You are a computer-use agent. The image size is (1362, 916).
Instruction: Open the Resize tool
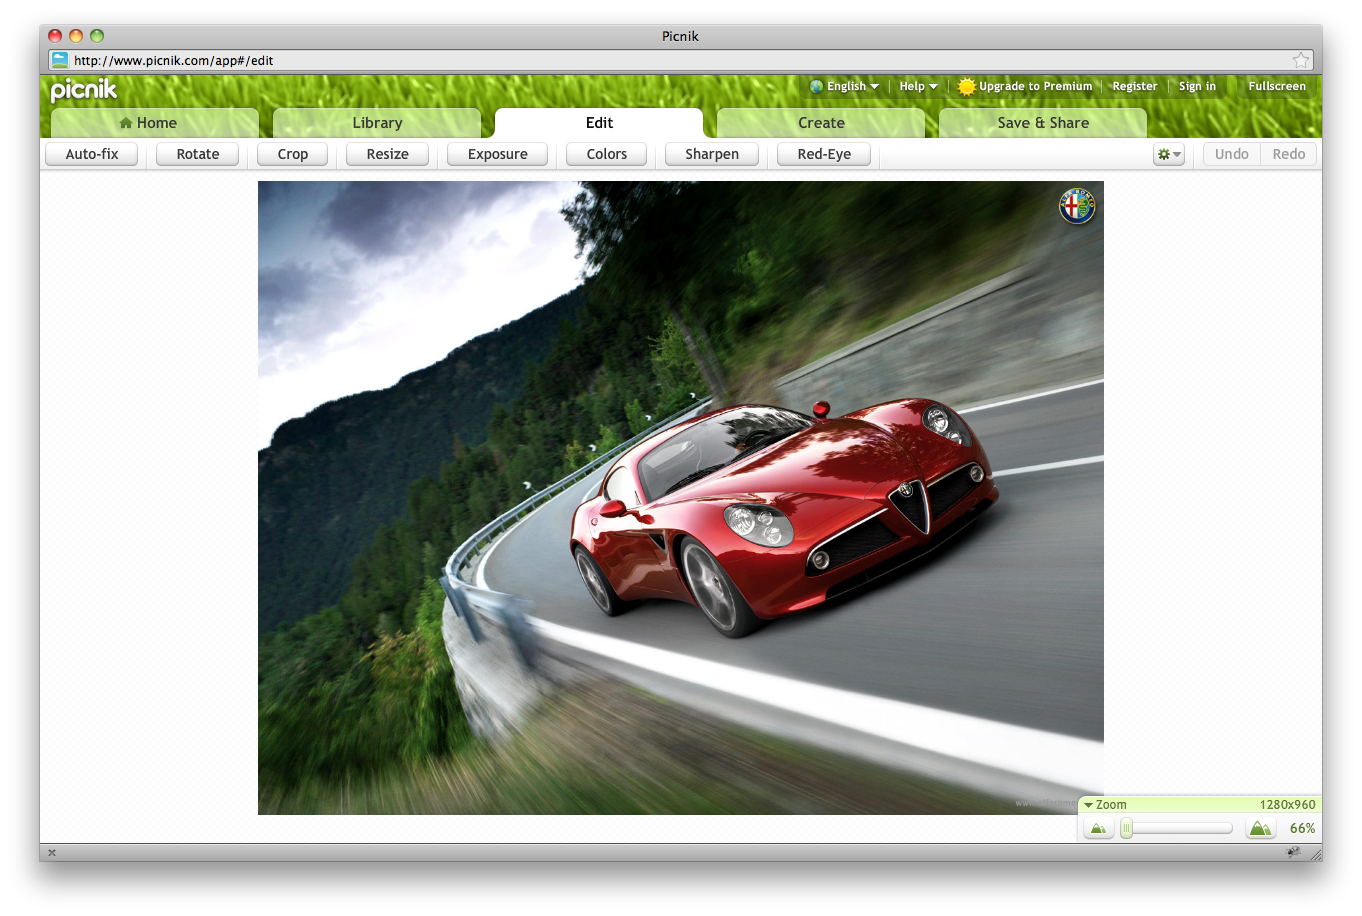point(388,154)
